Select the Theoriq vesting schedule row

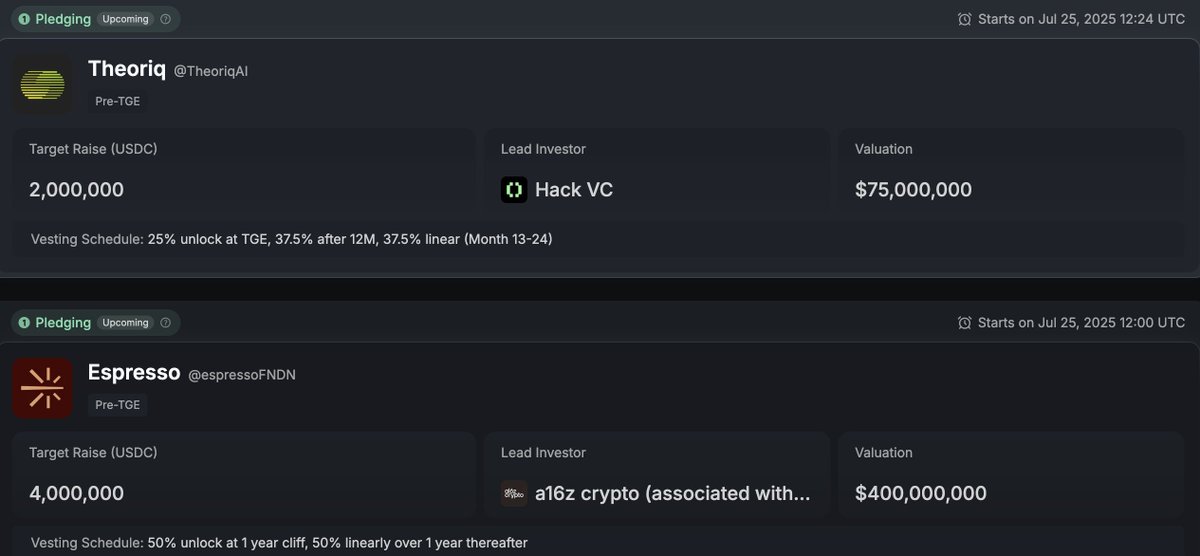tap(600, 240)
